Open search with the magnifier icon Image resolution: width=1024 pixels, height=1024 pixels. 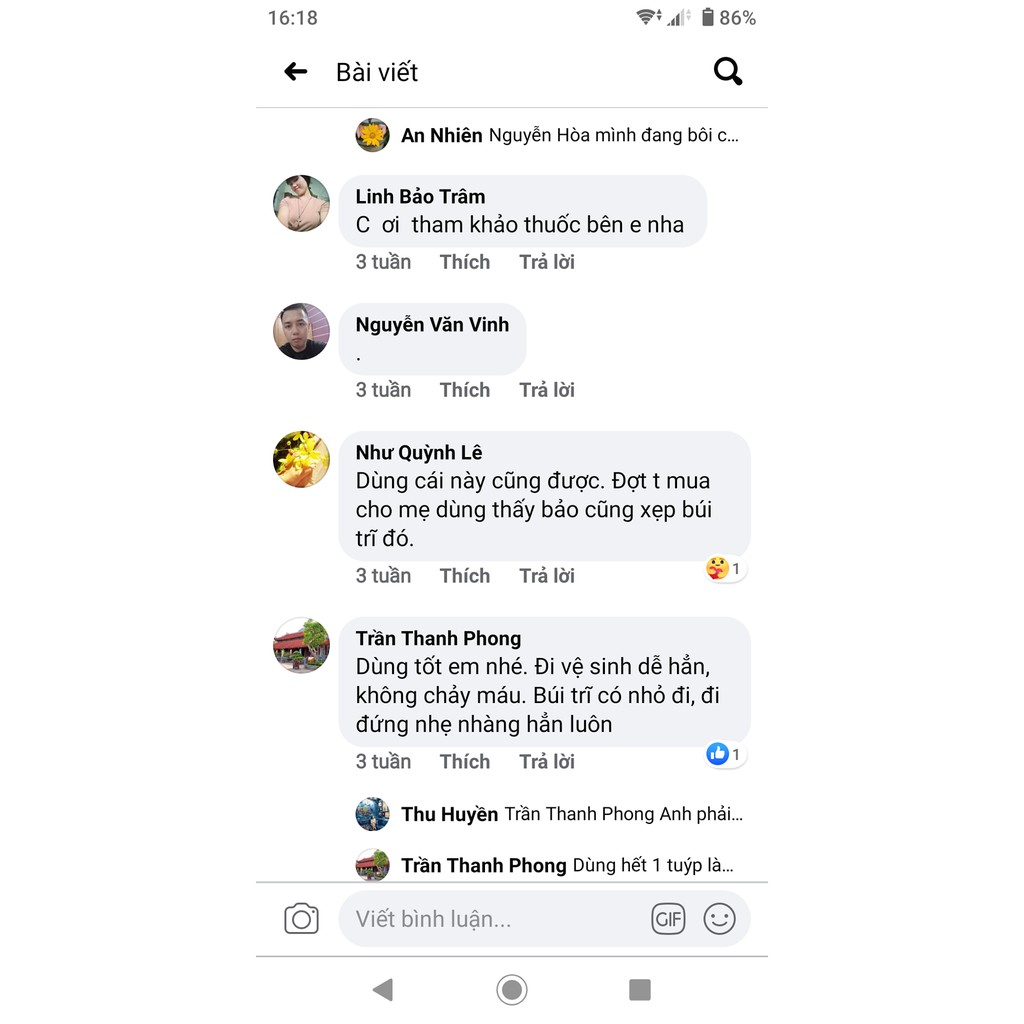pyautogui.click(x=728, y=71)
